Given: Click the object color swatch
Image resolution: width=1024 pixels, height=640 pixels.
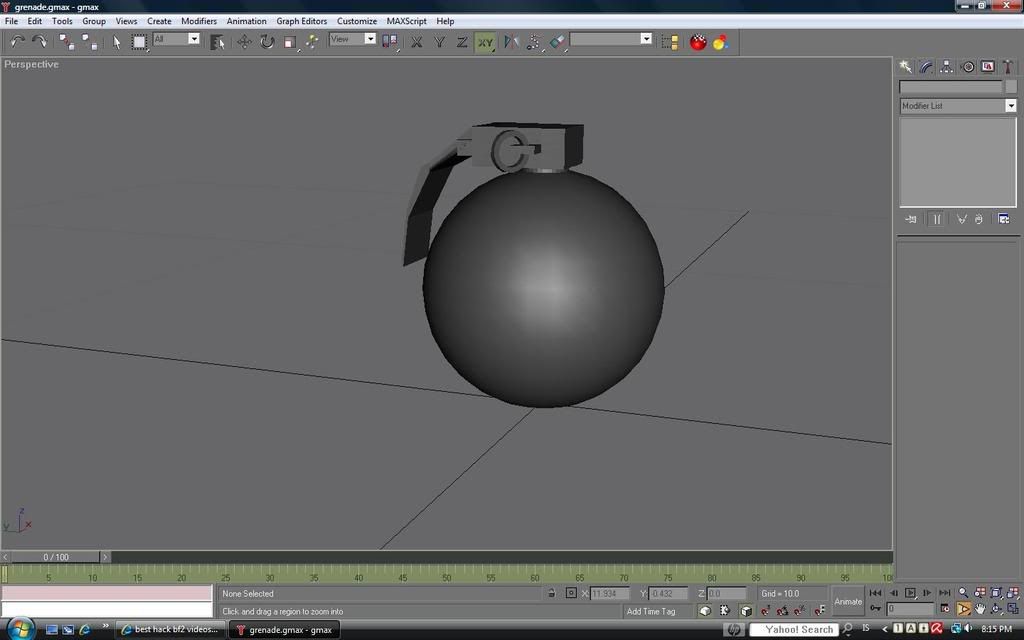Looking at the screenshot, I should (x=1011, y=87).
